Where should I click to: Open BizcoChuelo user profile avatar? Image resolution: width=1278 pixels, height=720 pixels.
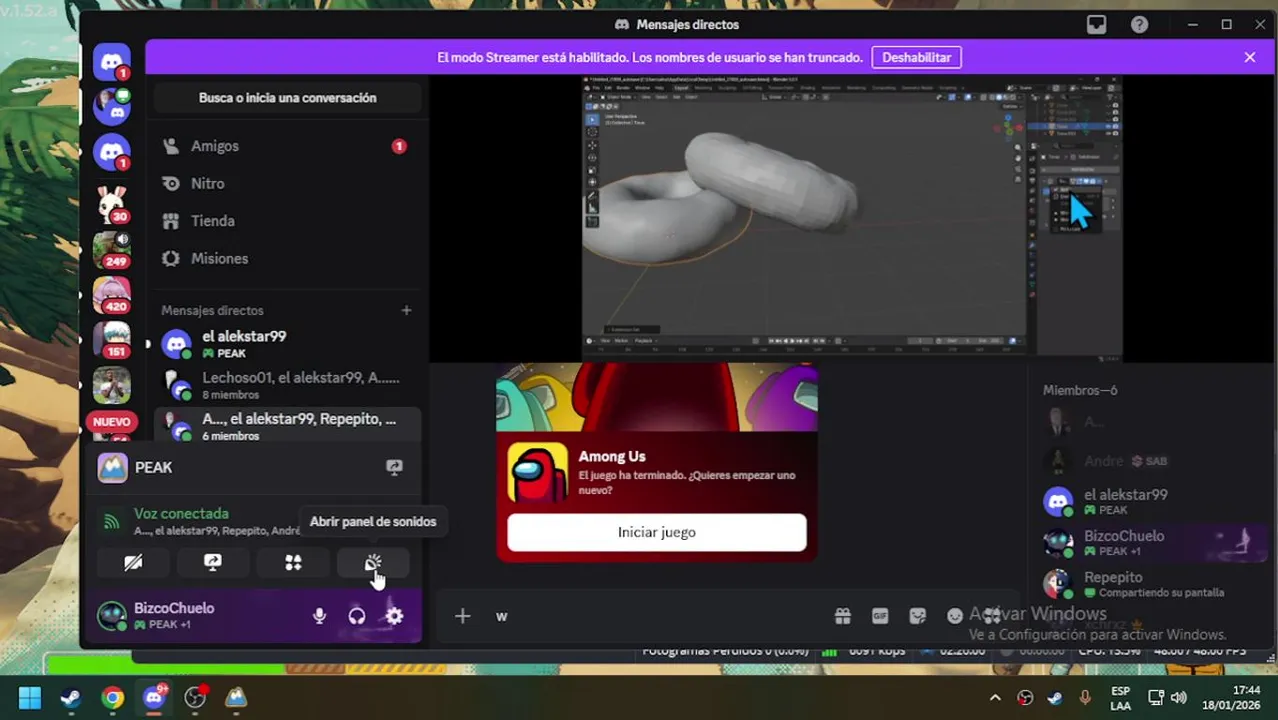[112, 615]
